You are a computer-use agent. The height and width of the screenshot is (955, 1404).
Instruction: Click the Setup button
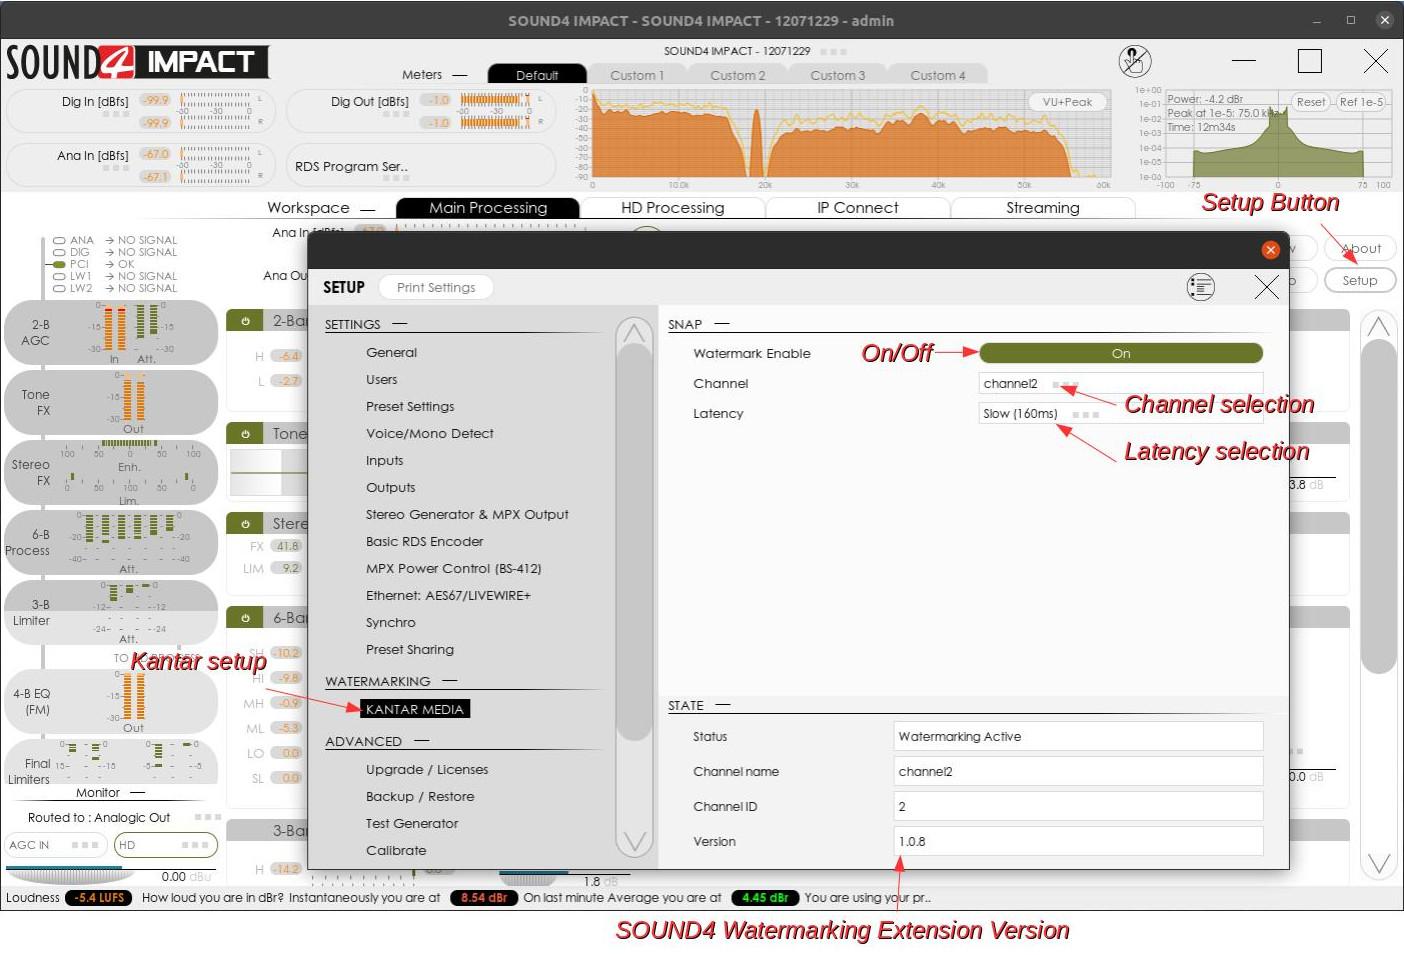pyautogui.click(x=1359, y=280)
